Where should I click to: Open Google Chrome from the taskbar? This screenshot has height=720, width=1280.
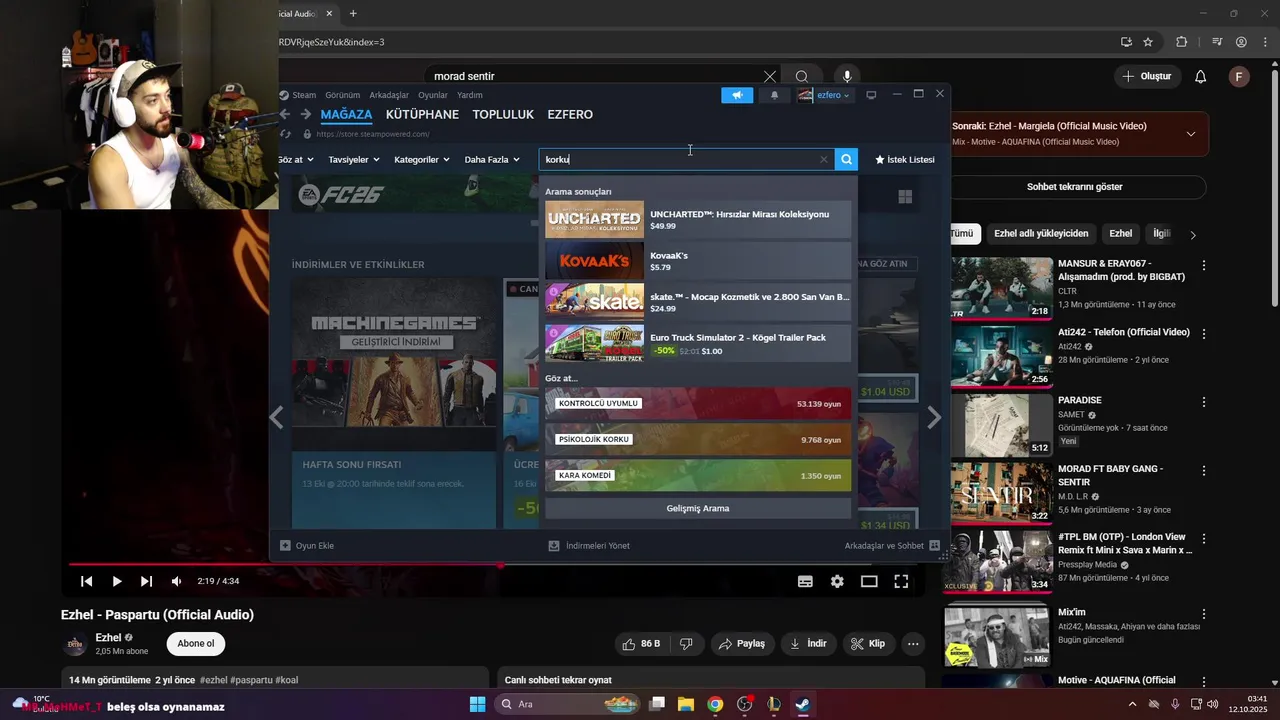point(715,704)
